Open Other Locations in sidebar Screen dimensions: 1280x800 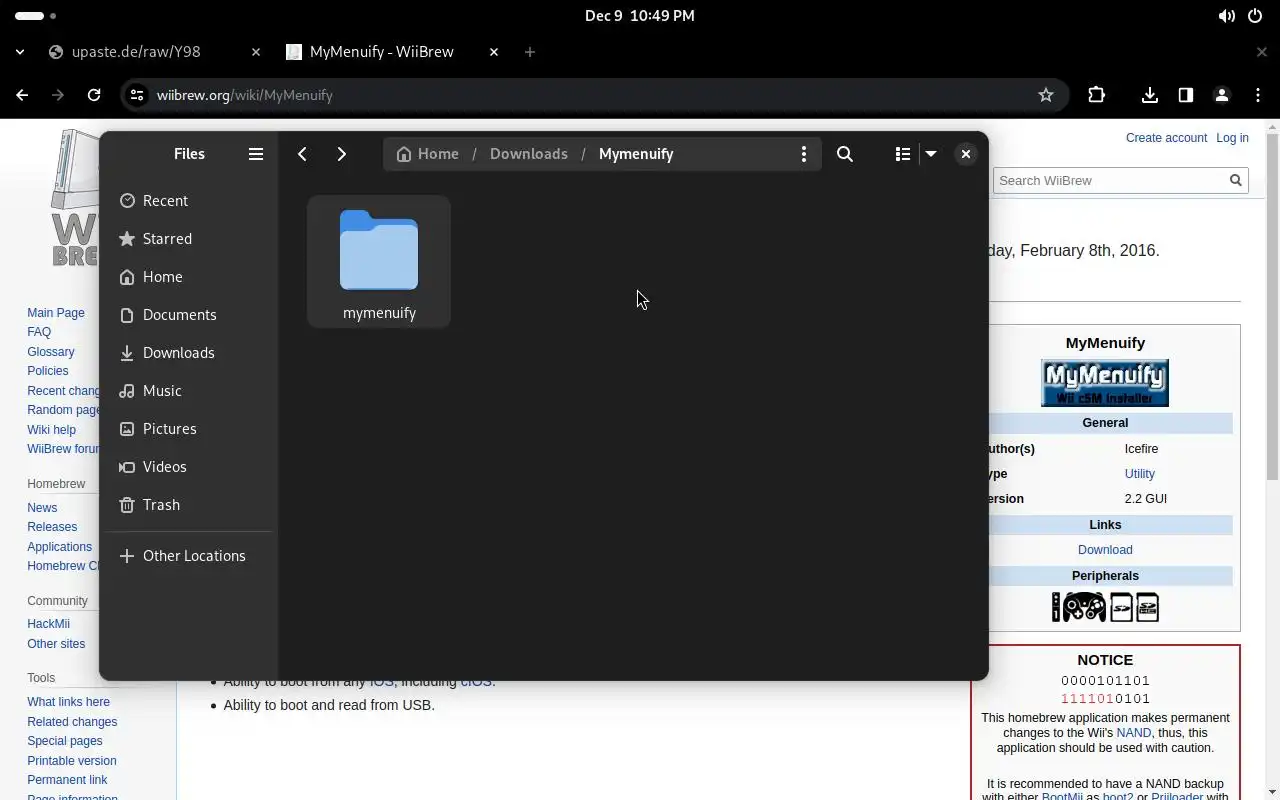[x=189, y=556]
